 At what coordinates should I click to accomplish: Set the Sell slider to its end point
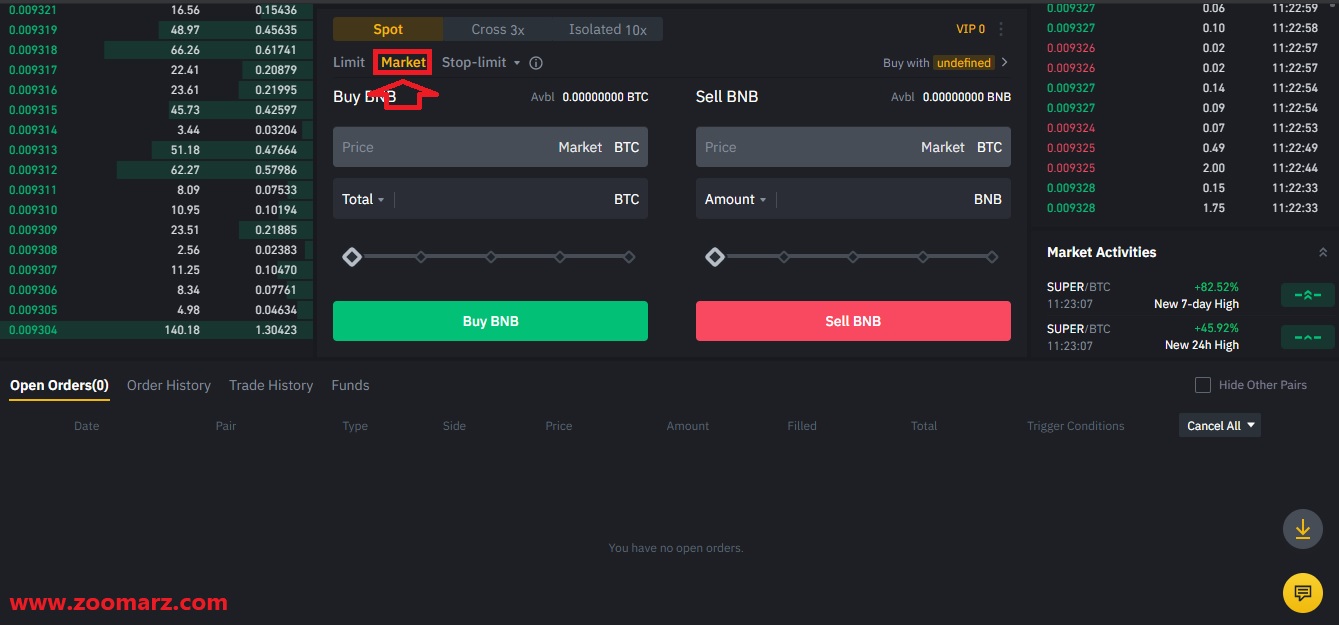(x=992, y=257)
